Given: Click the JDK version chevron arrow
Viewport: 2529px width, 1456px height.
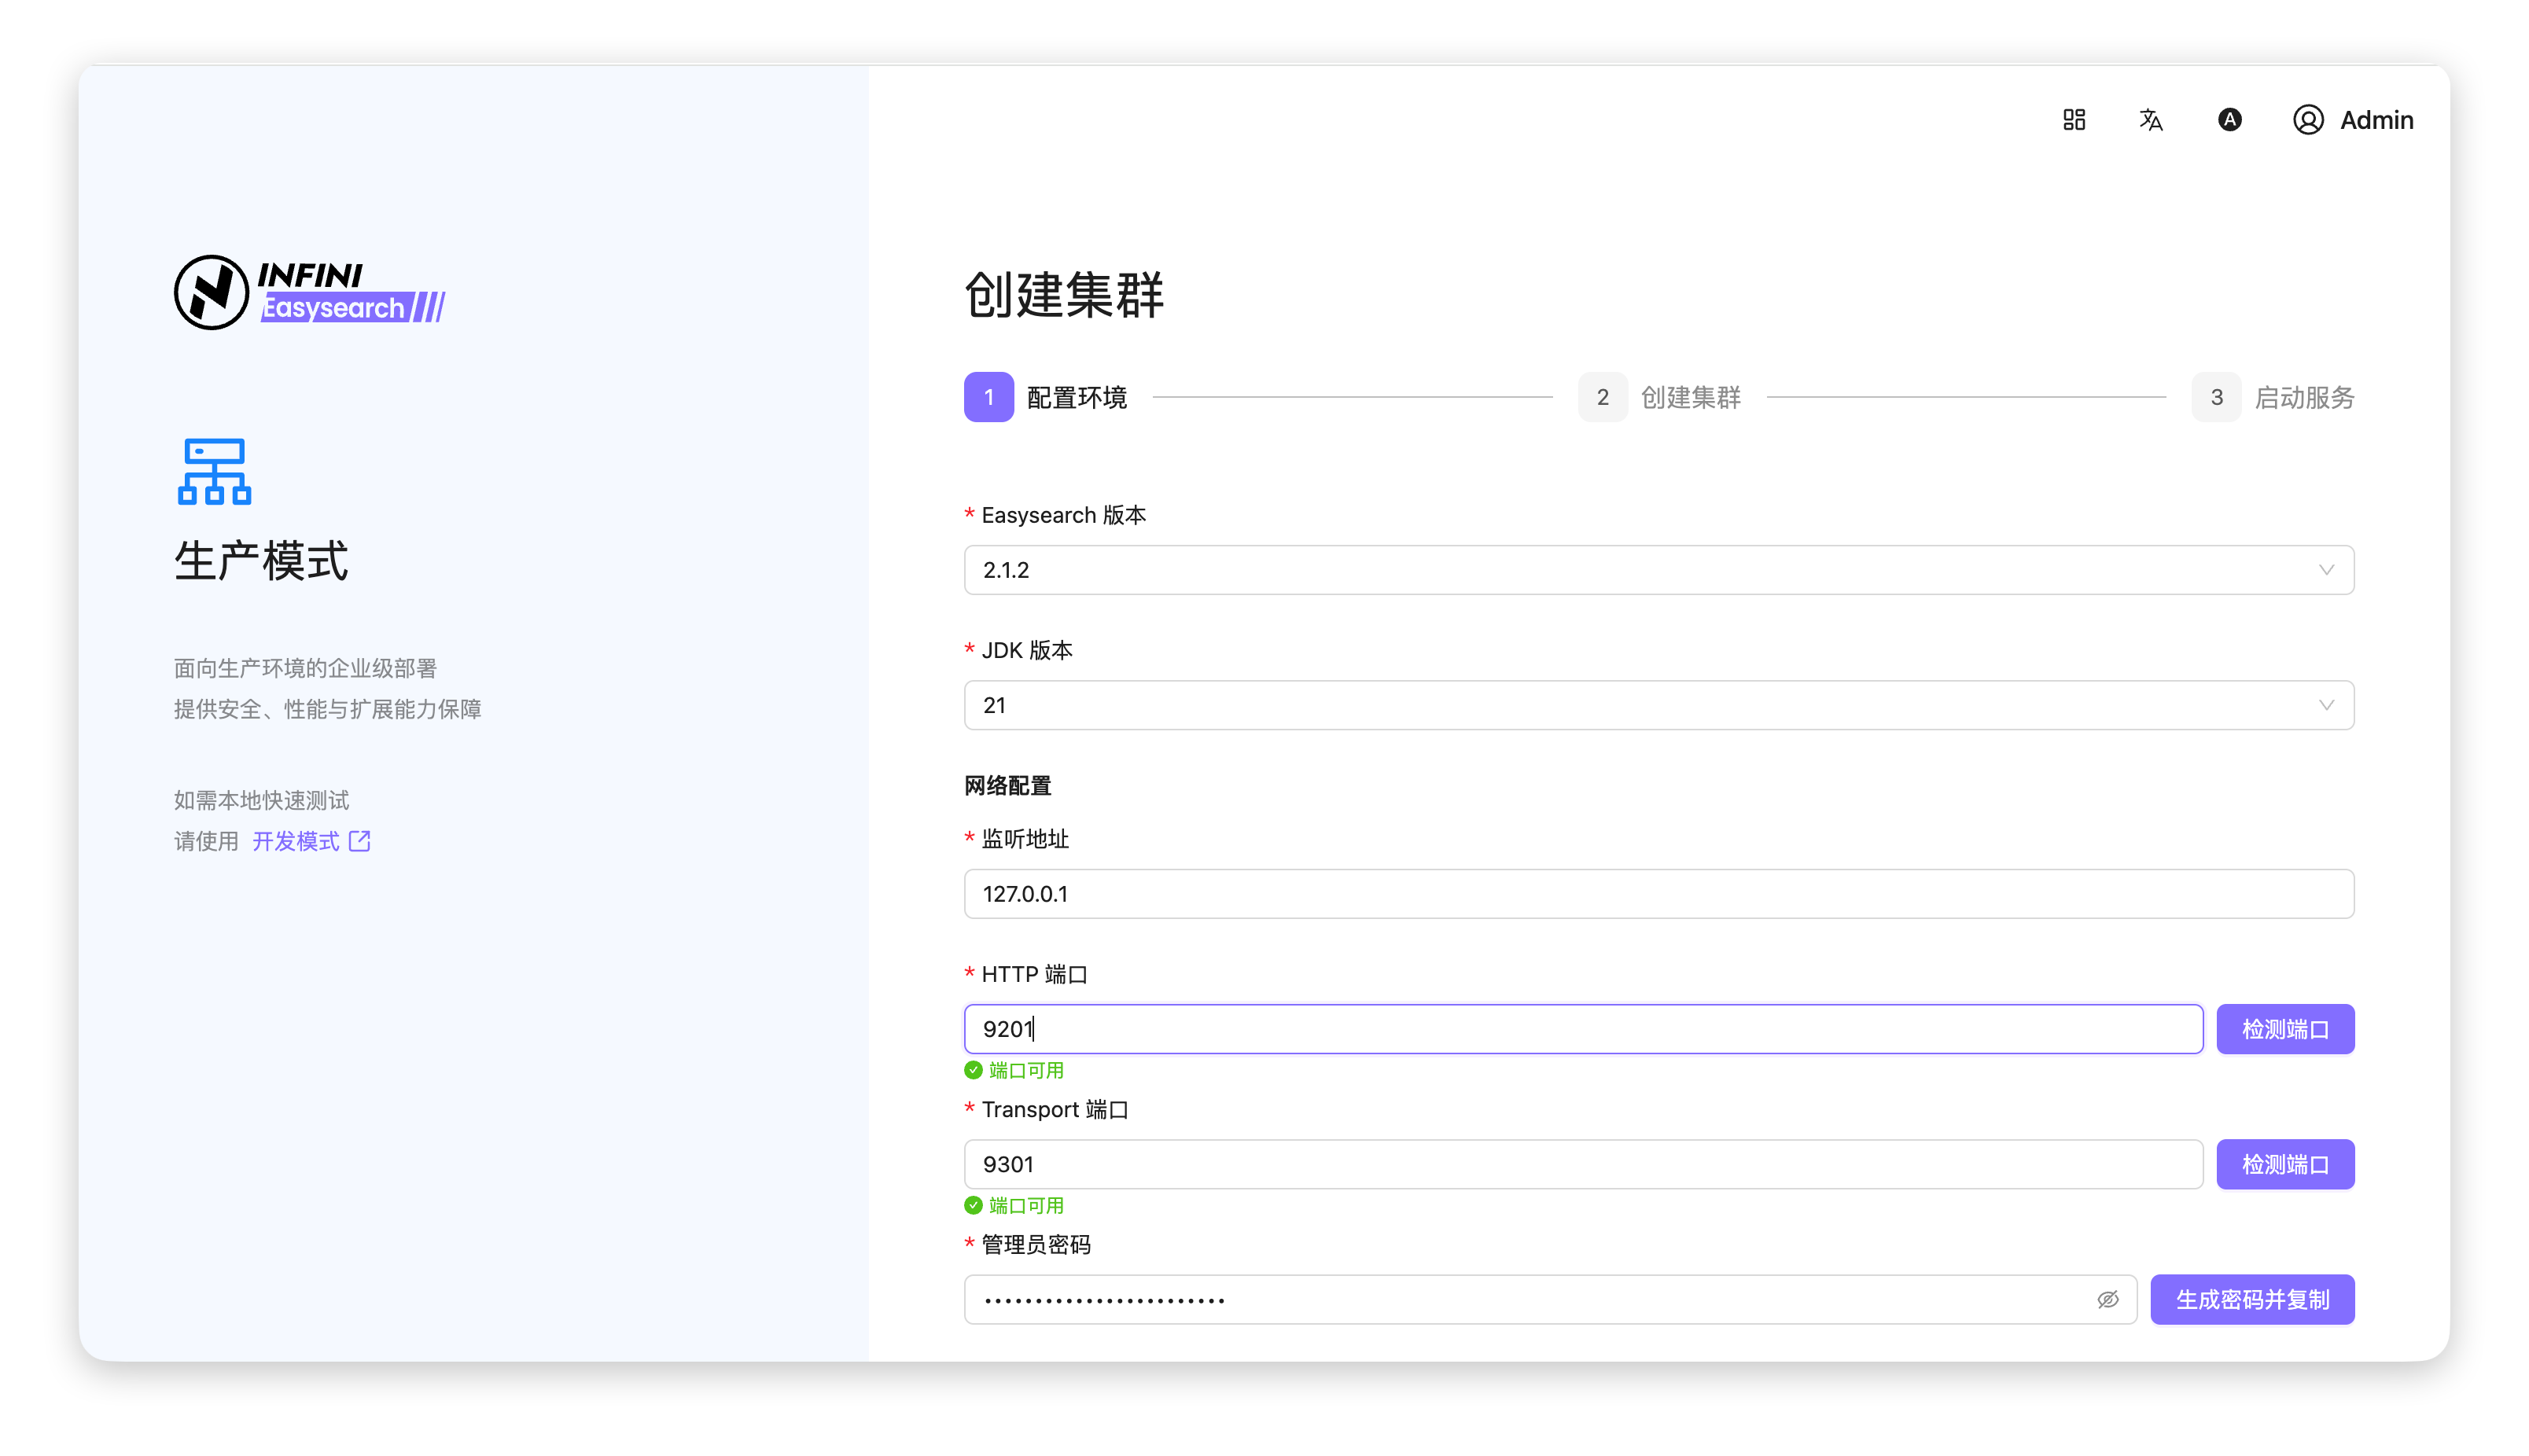Looking at the screenshot, I should tap(2326, 706).
